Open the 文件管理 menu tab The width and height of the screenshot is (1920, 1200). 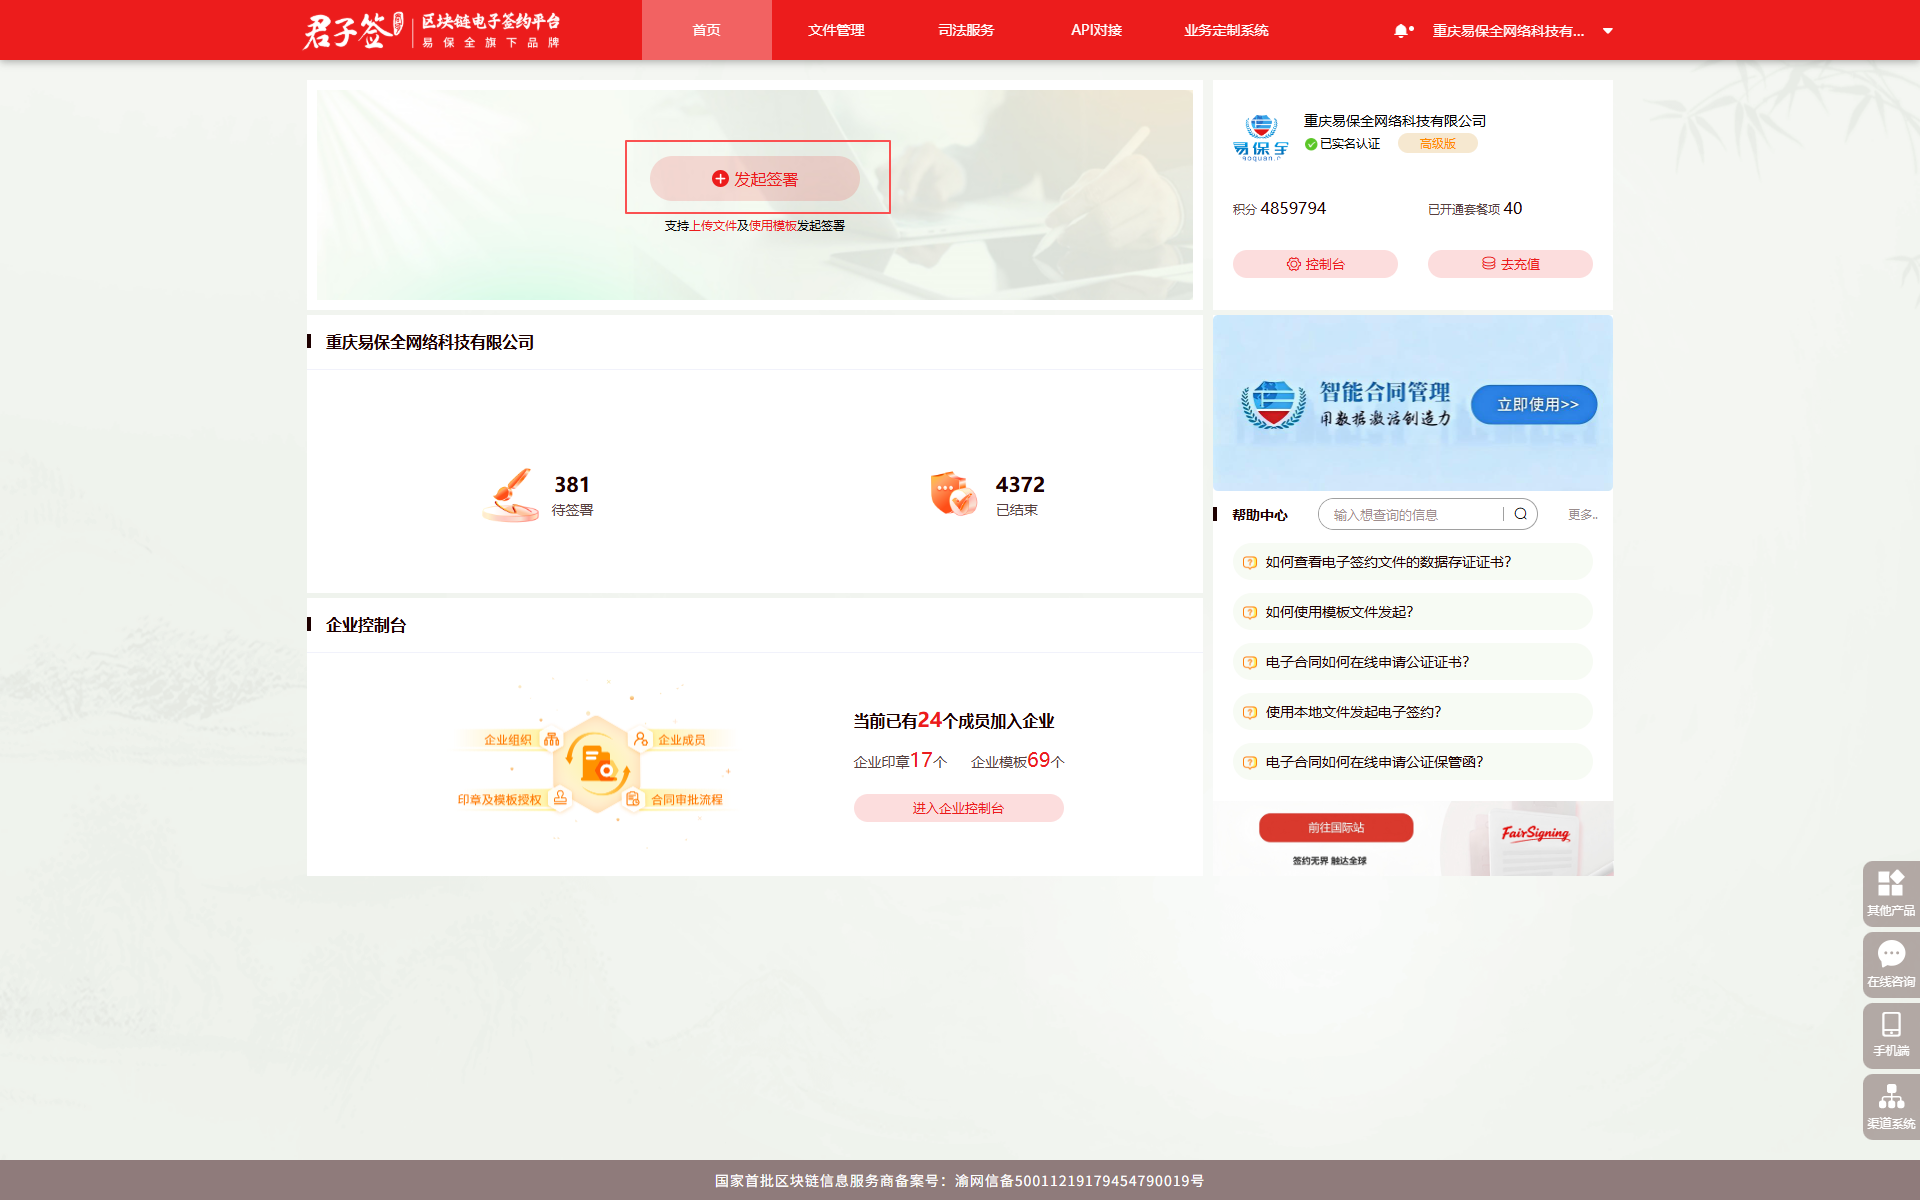coord(836,30)
